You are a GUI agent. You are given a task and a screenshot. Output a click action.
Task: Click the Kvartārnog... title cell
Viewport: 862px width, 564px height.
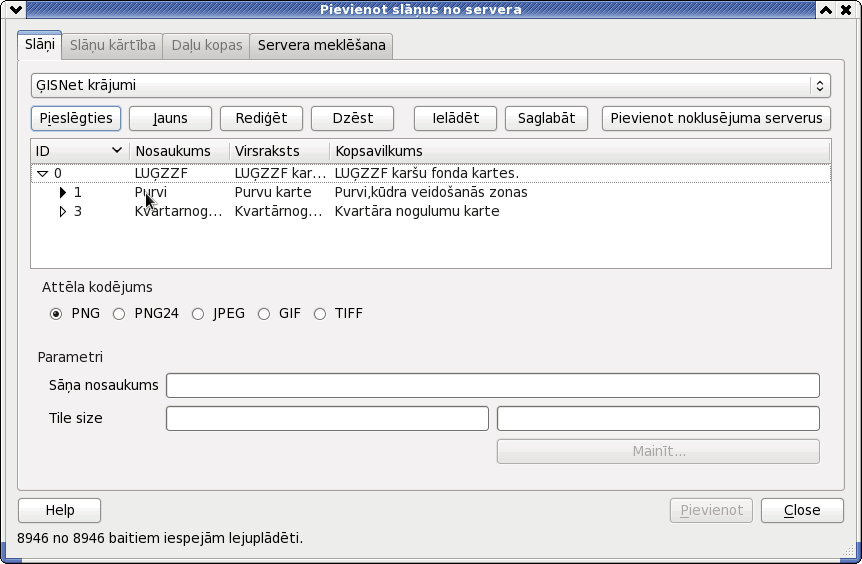278,212
